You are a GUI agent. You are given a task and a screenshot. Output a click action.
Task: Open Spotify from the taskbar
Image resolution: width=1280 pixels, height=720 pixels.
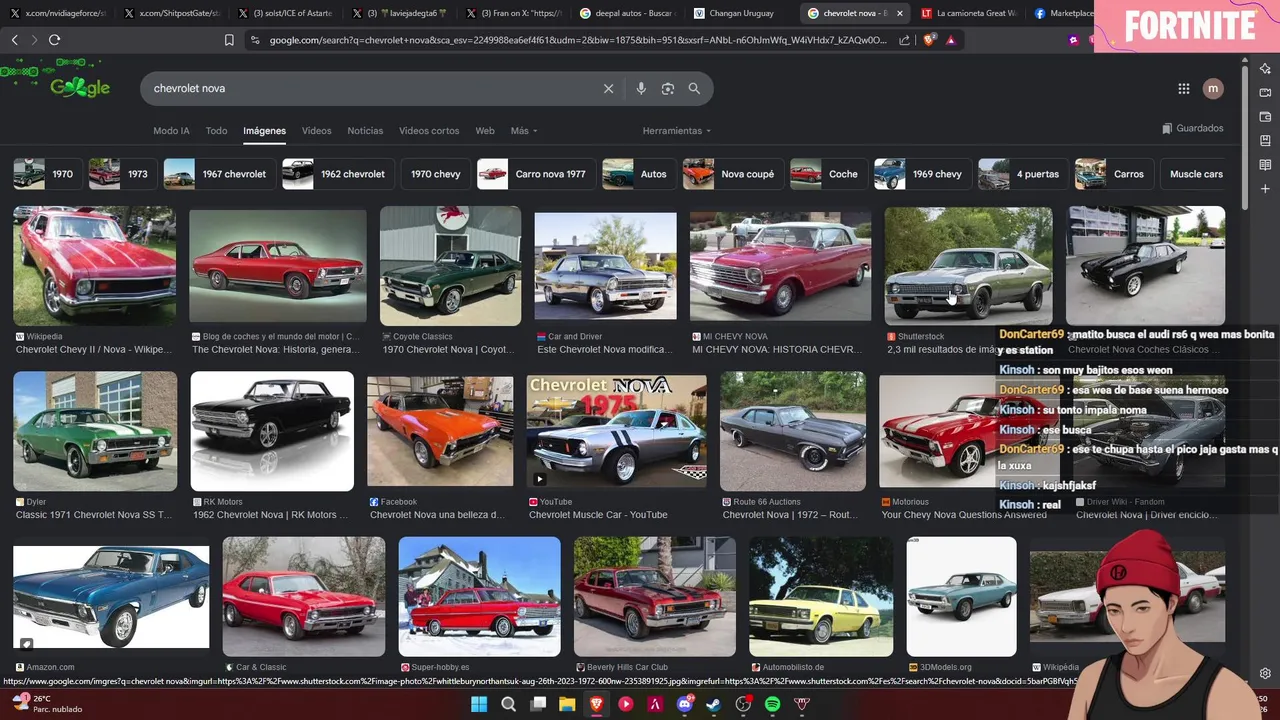coord(772,704)
